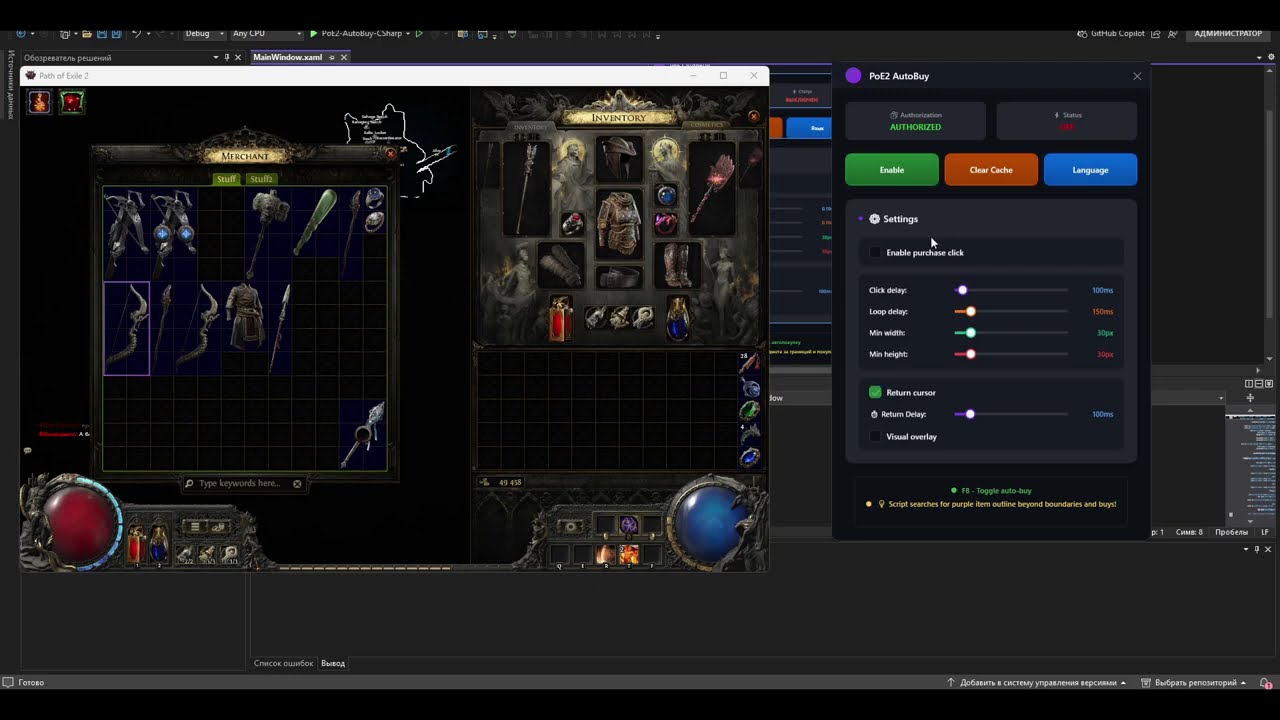Tick the Visual overlay checkbox
This screenshot has height=720, width=1280.
[875, 436]
